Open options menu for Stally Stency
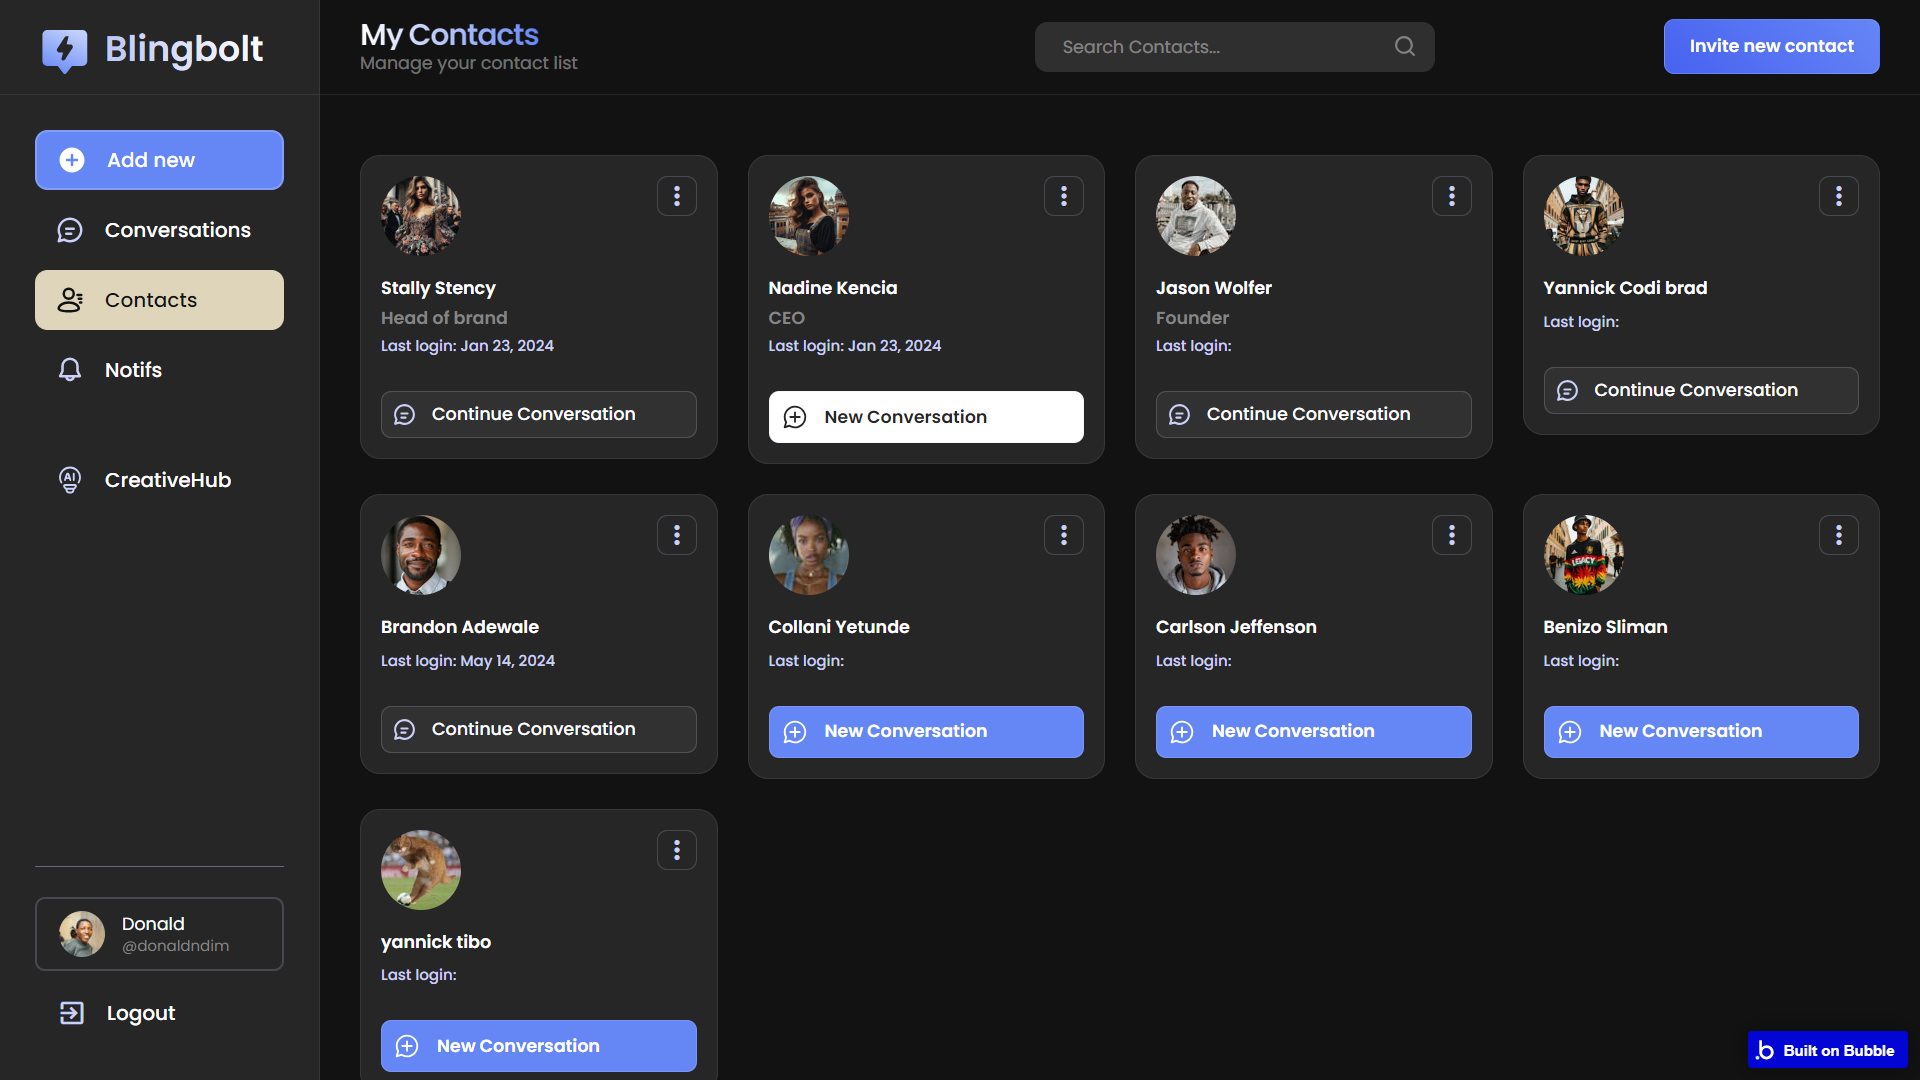This screenshot has height=1080, width=1920. tap(677, 196)
